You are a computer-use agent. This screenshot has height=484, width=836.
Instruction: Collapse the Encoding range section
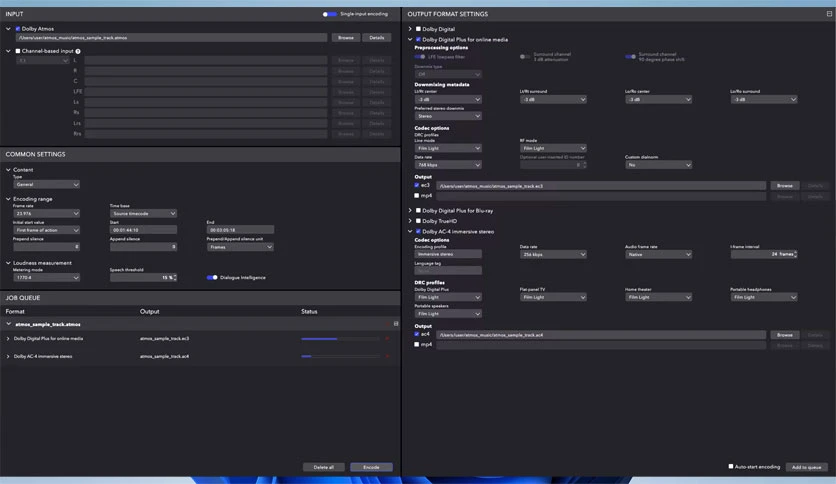8,199
